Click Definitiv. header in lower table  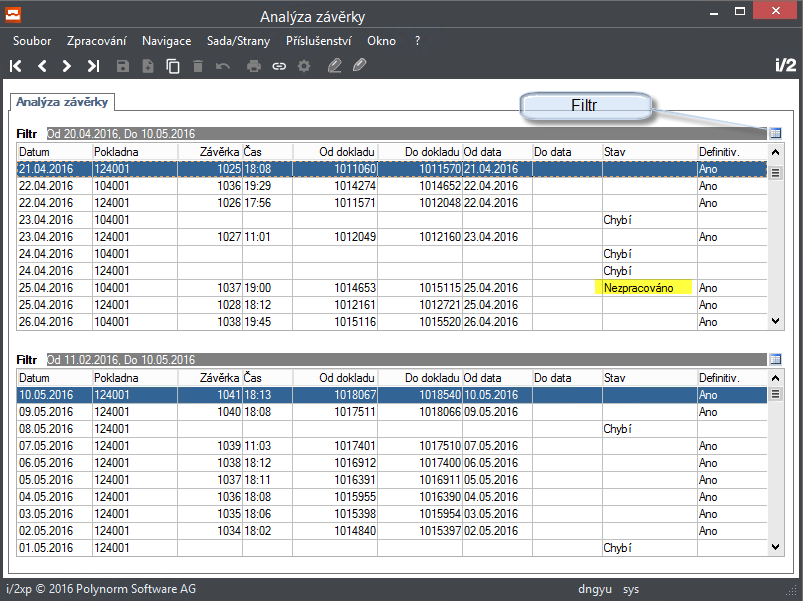coord(732,378)
